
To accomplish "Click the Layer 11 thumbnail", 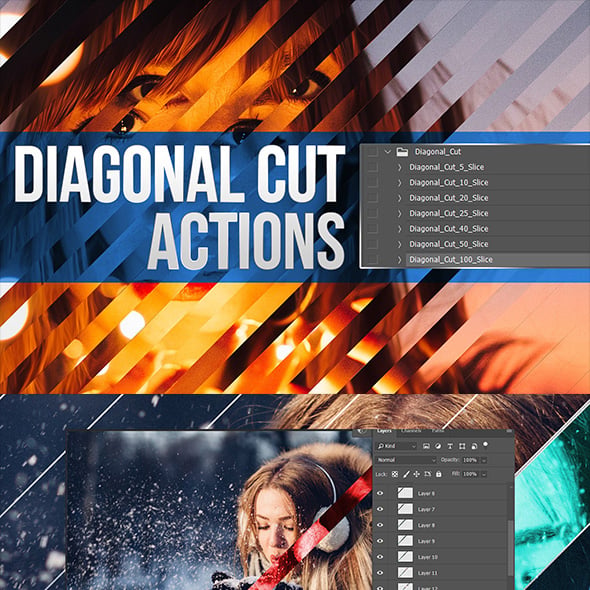I will (x=405, y=572).
